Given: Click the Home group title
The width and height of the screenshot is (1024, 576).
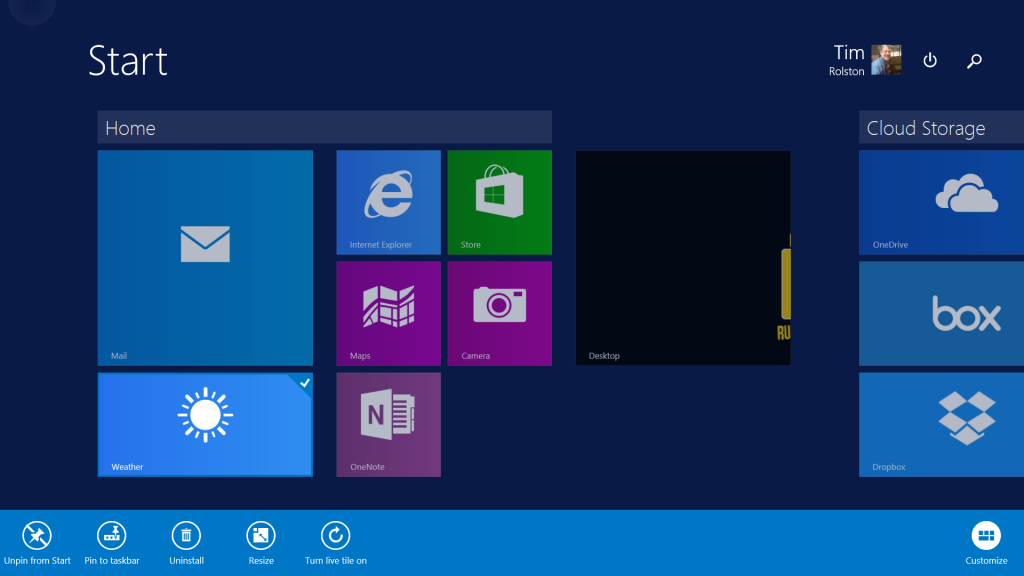Looking at the screenshot, I should pos(131,128).
